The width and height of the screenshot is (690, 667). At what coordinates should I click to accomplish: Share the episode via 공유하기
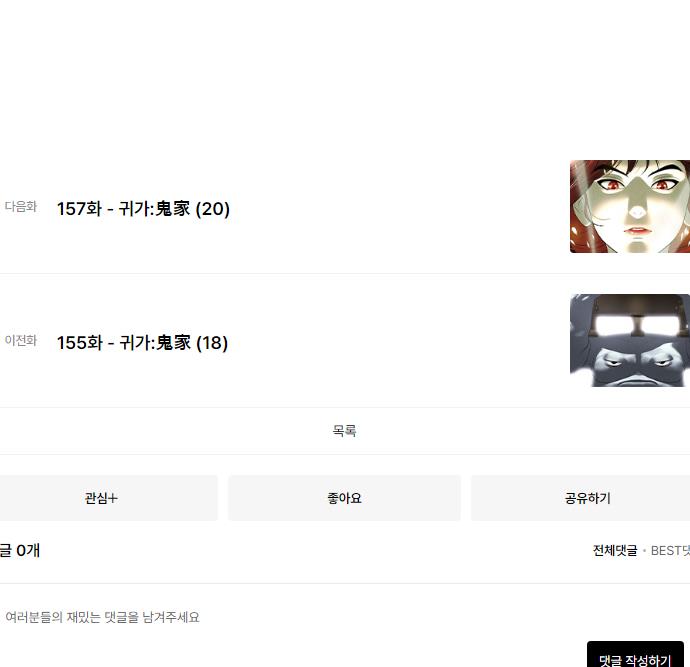tap(587, 498)
